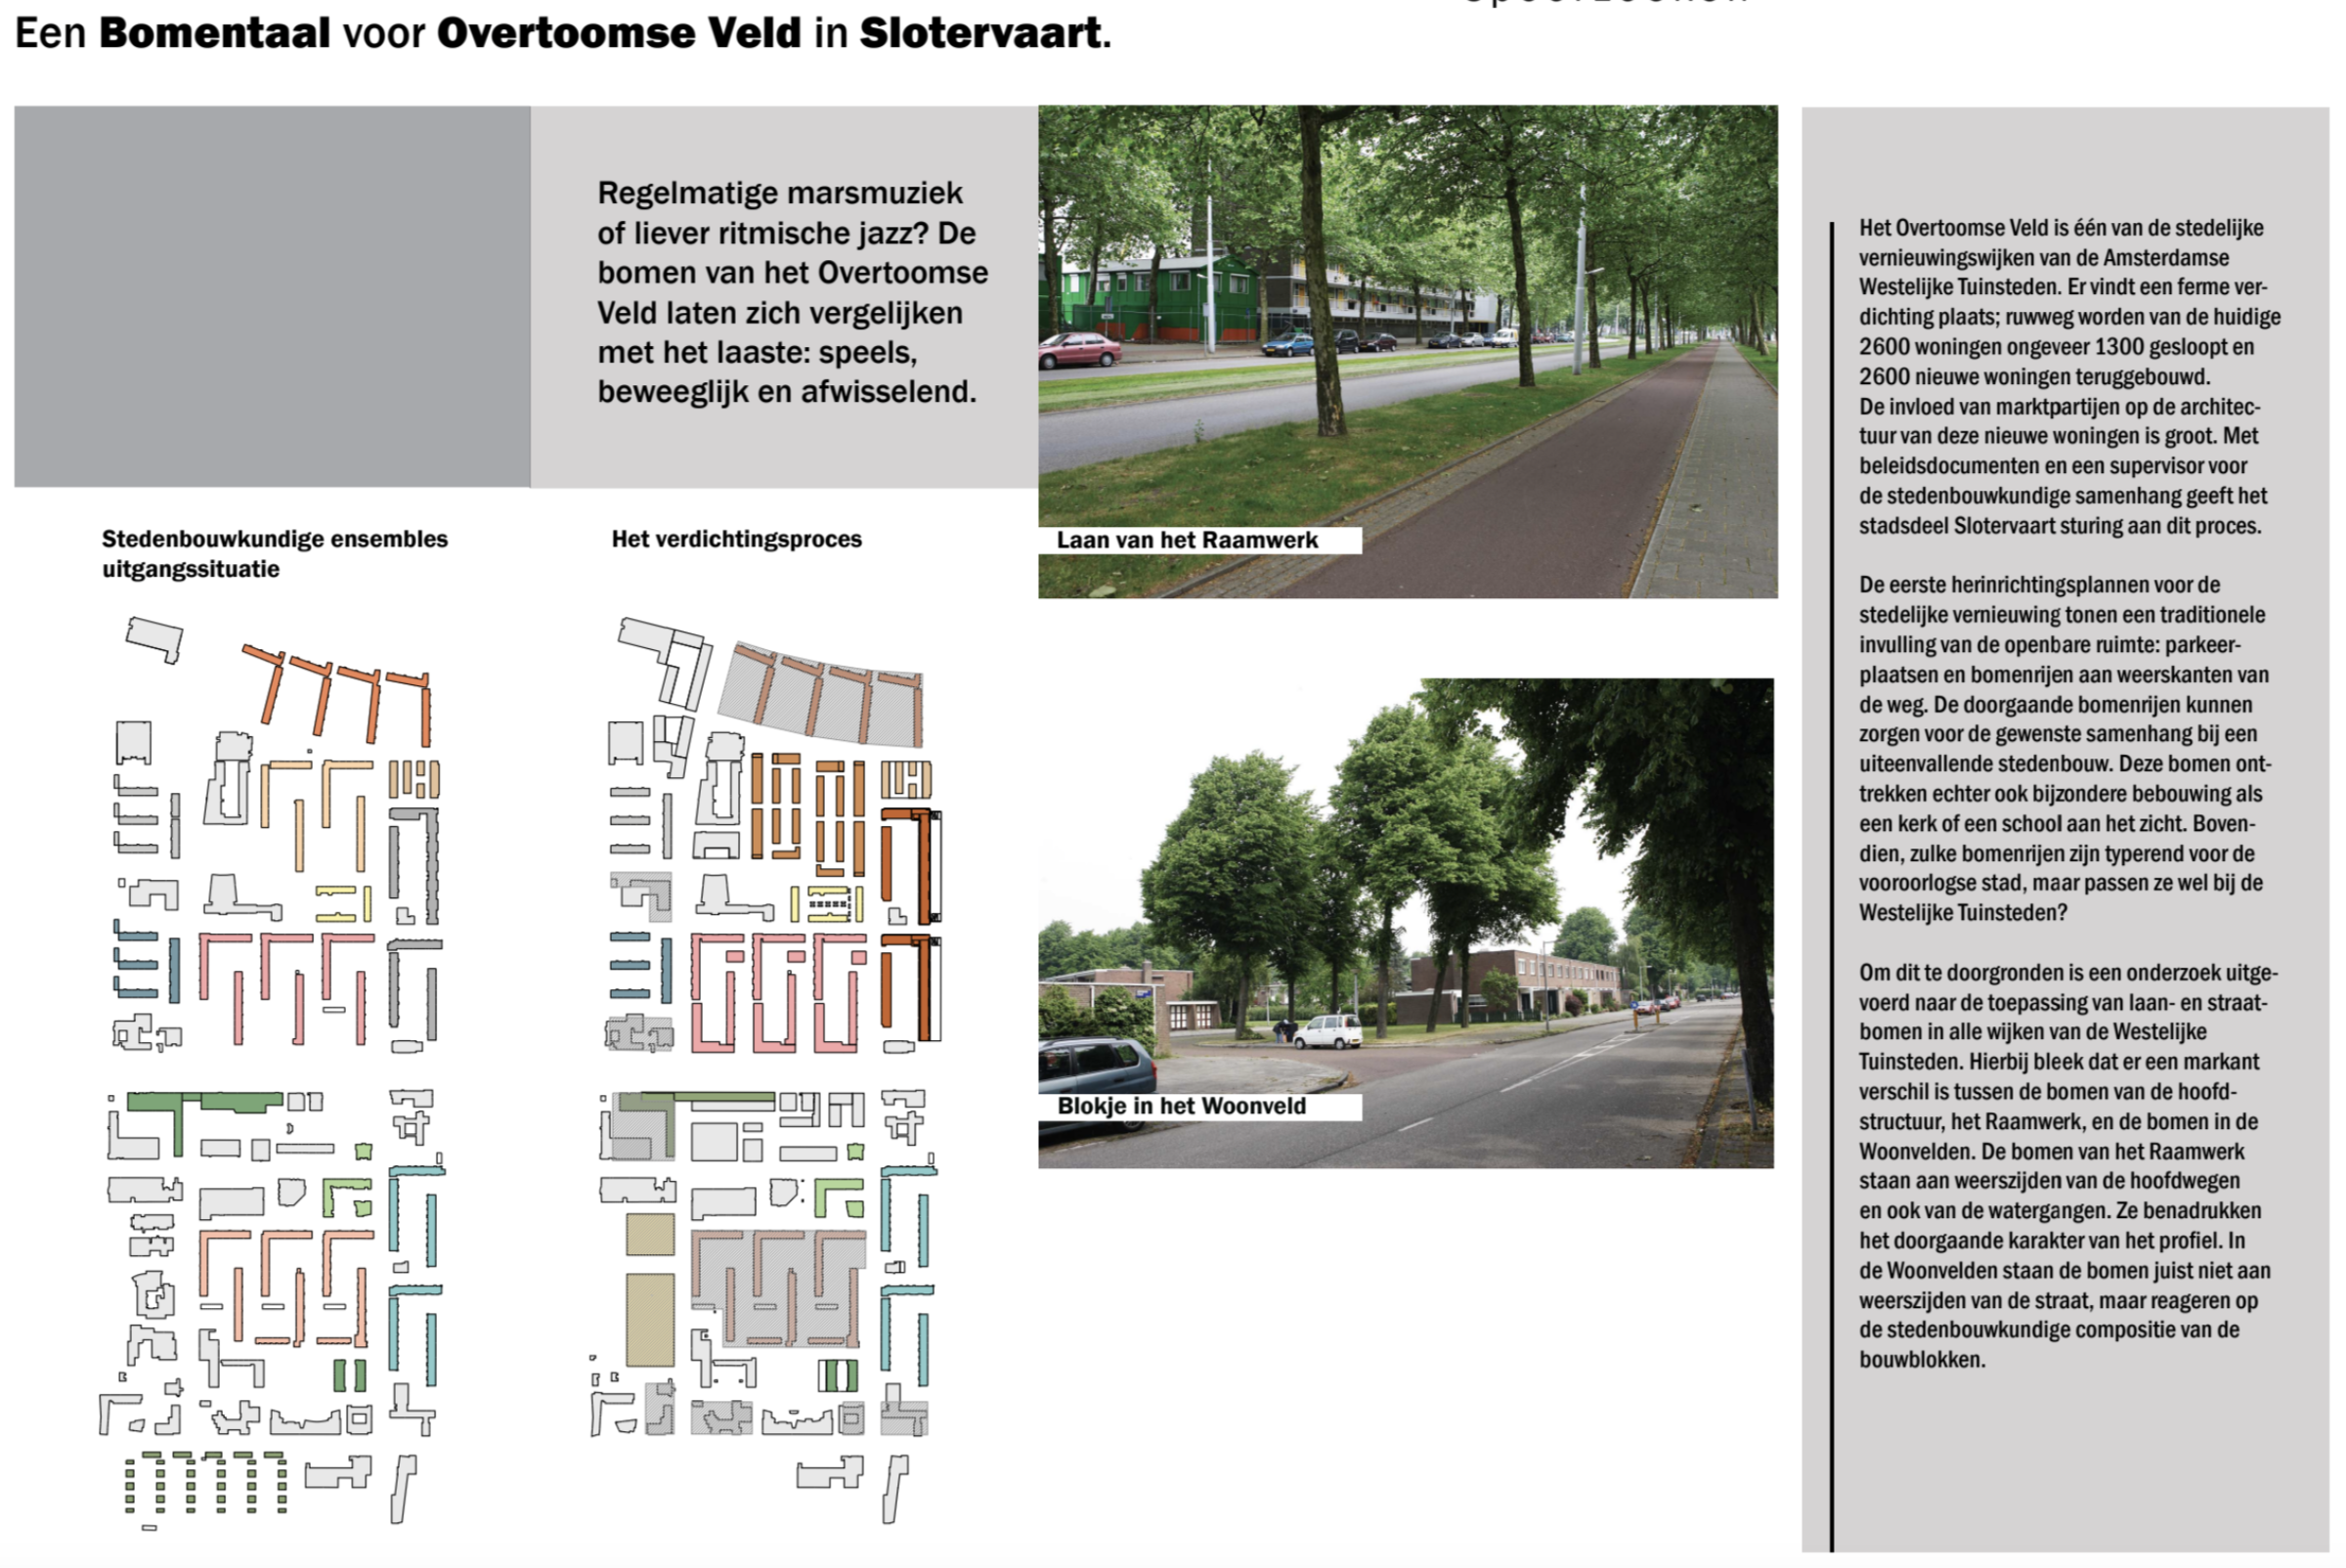This screenshot has width=2346, height=1568.
Task: Click the intro quote starting 'Regelmatige marsmuziek'
Action: 792,292
